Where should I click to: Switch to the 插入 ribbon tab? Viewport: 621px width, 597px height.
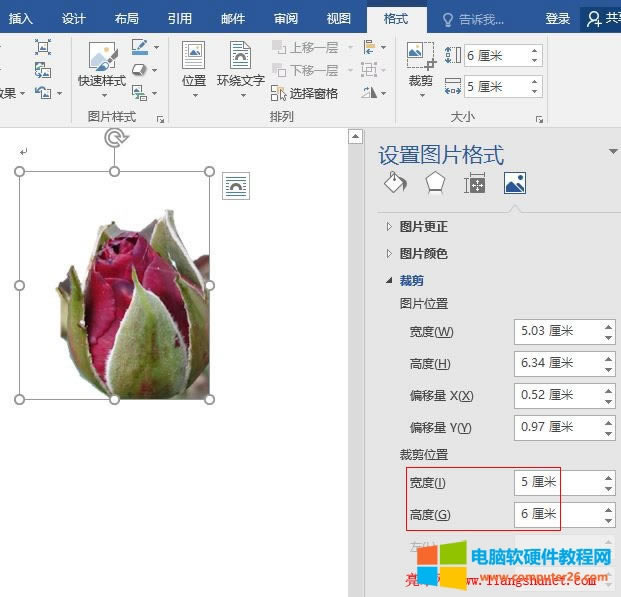click(21, 19)
